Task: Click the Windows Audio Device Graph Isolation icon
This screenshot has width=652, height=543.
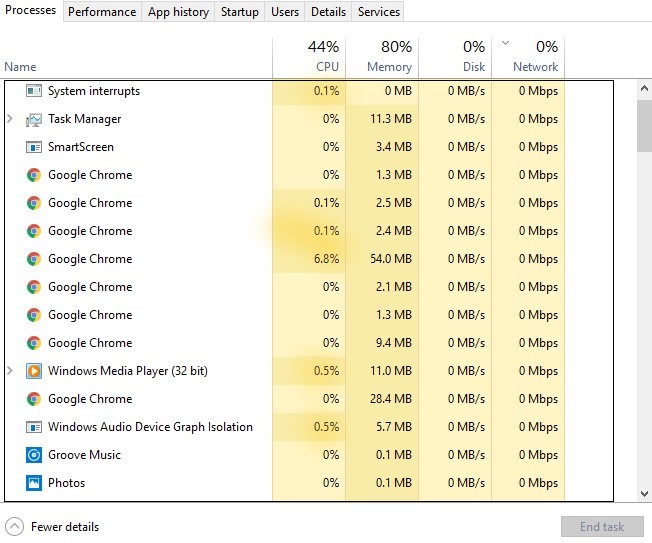Action: point(34,427)
